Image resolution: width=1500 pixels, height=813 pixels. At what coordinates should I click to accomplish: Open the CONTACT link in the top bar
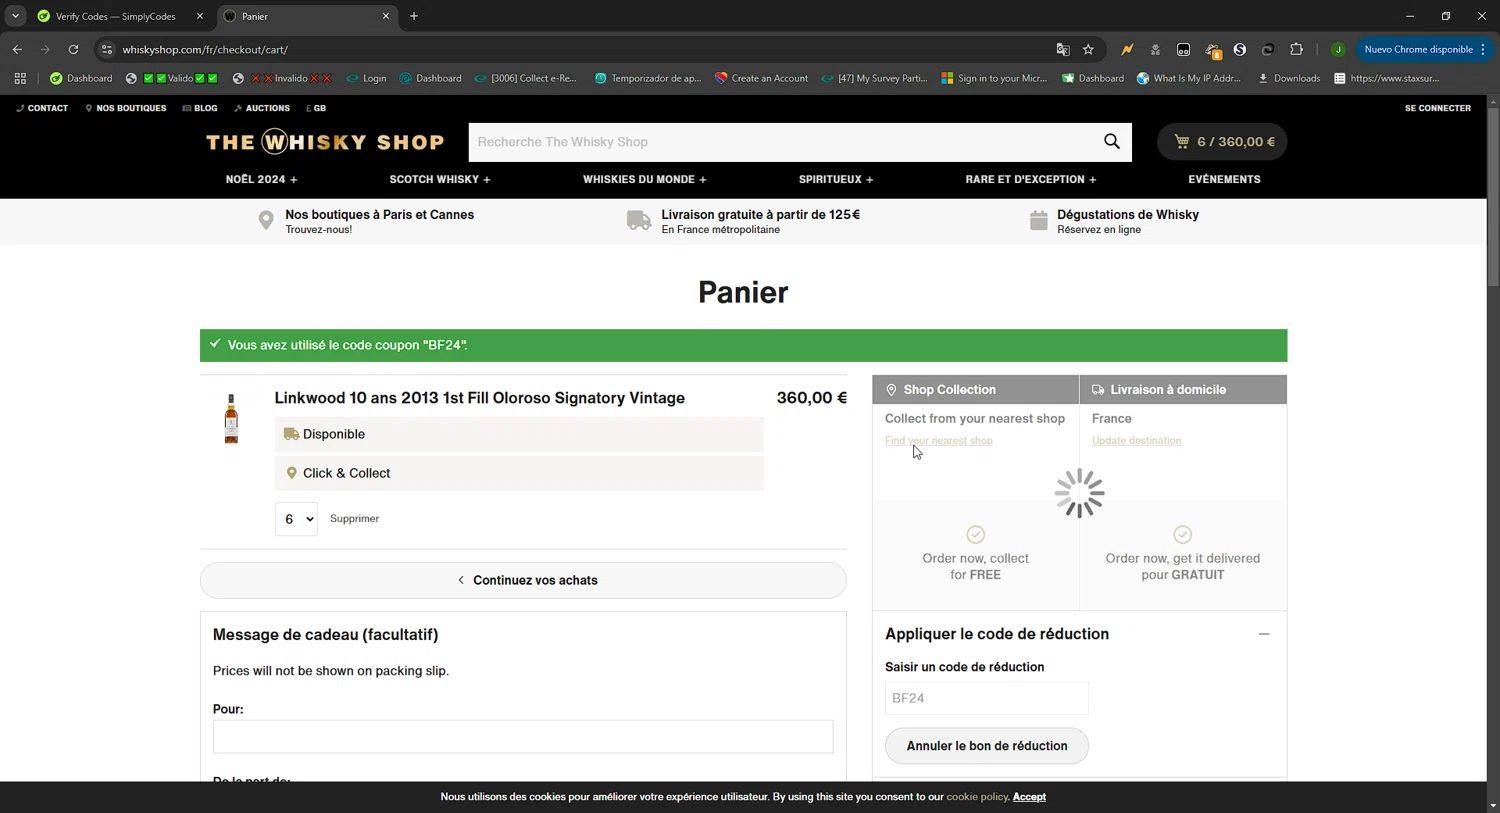coord(42,108)
